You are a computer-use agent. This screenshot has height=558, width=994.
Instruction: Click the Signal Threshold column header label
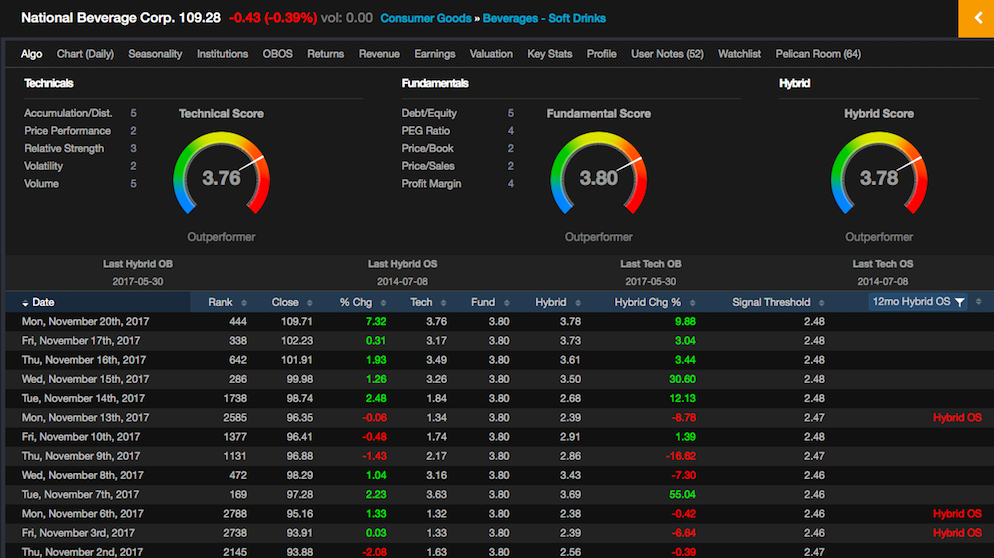point(771,302)
